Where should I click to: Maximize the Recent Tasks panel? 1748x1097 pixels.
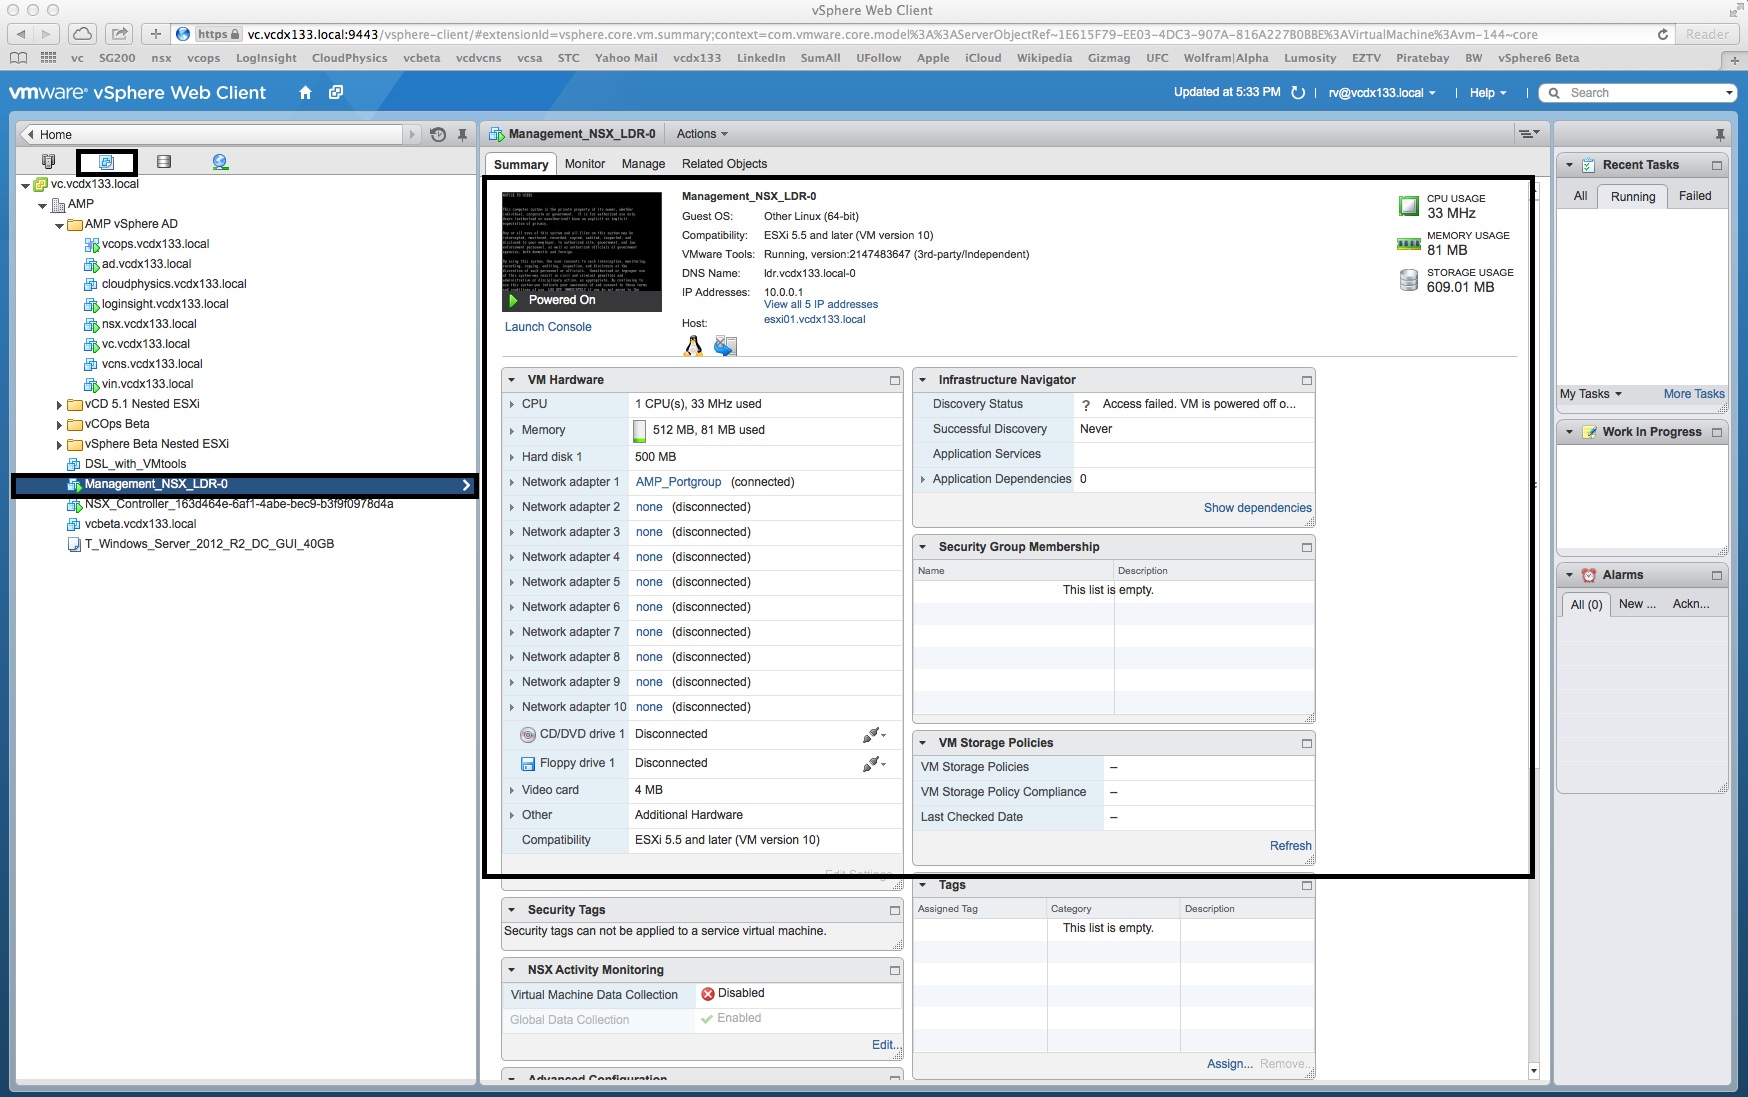point(1716,166)
